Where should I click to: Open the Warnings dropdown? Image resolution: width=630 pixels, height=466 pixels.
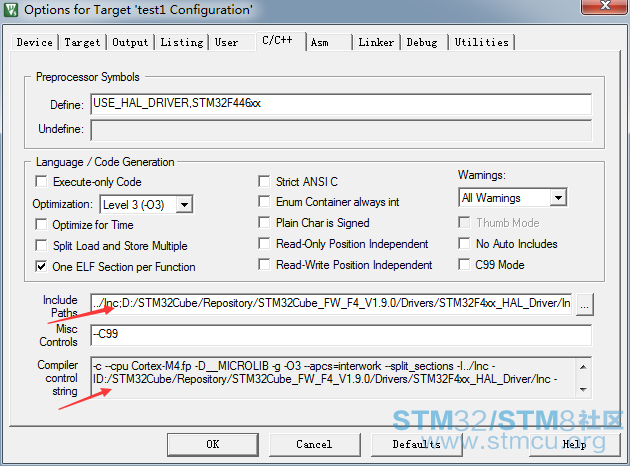558,198
